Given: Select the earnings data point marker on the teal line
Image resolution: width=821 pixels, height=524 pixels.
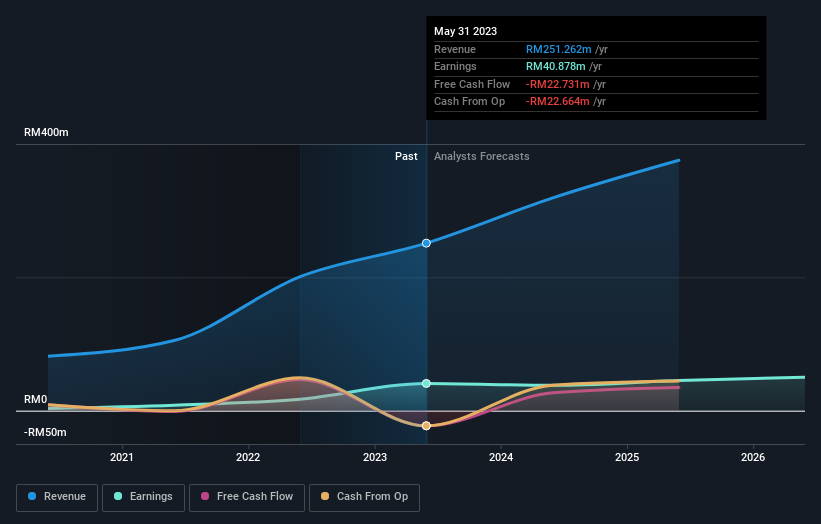Looking at the screenshot, I should point(426,383).
